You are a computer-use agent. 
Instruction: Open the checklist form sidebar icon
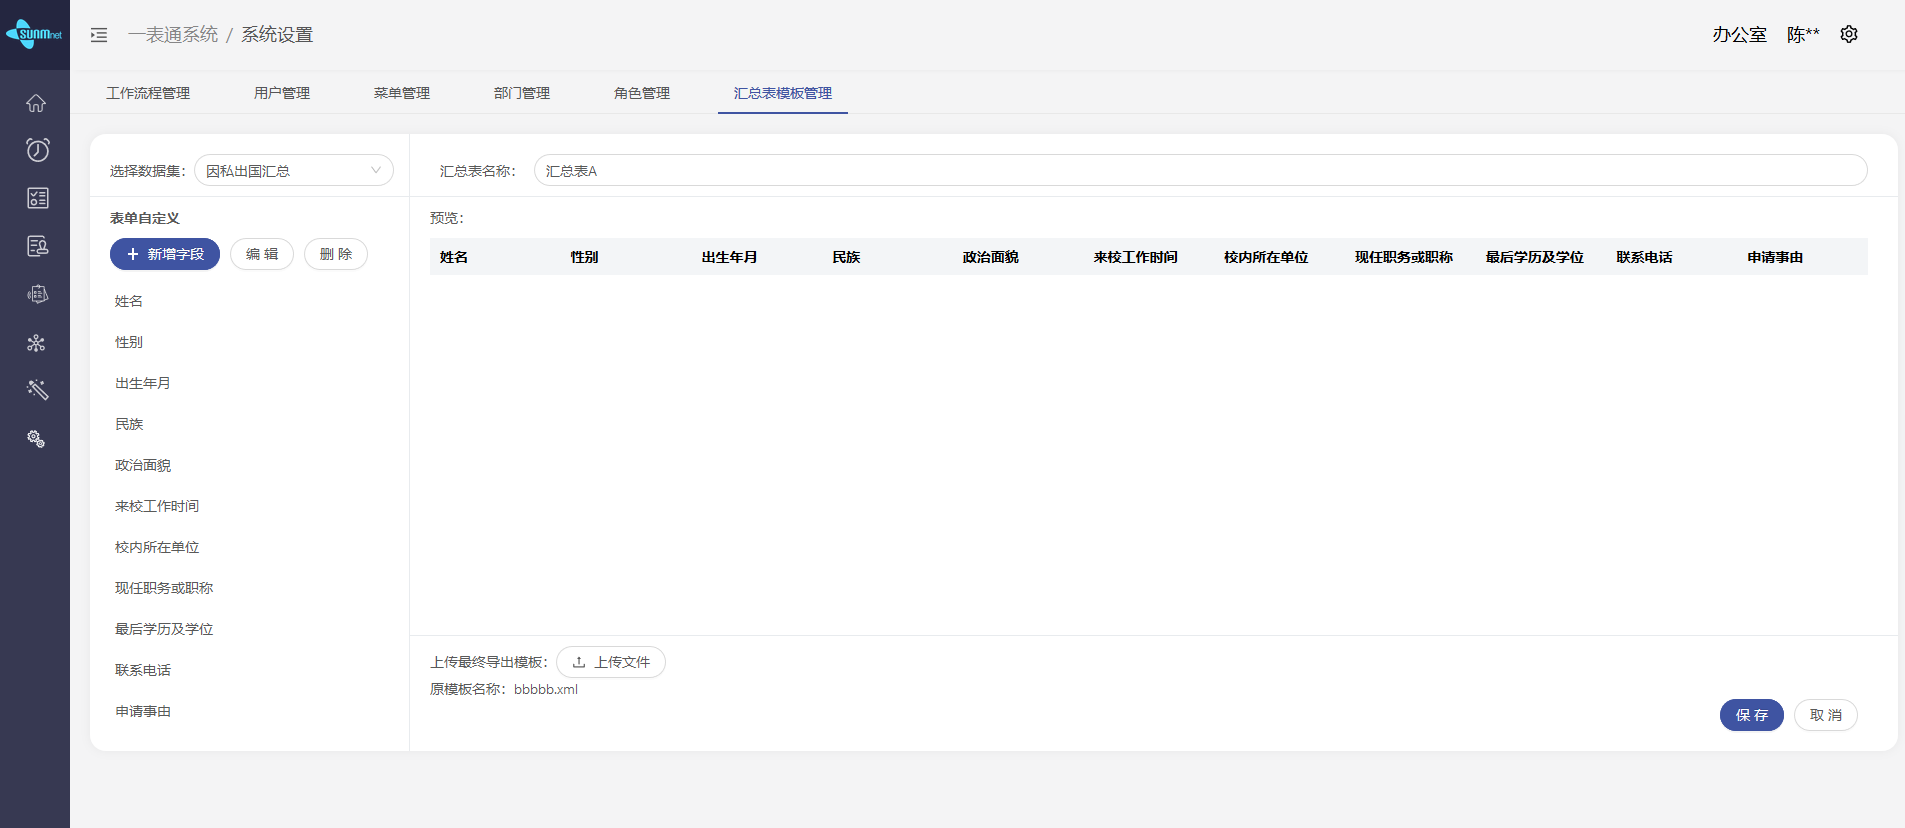[x=37, y=198]
